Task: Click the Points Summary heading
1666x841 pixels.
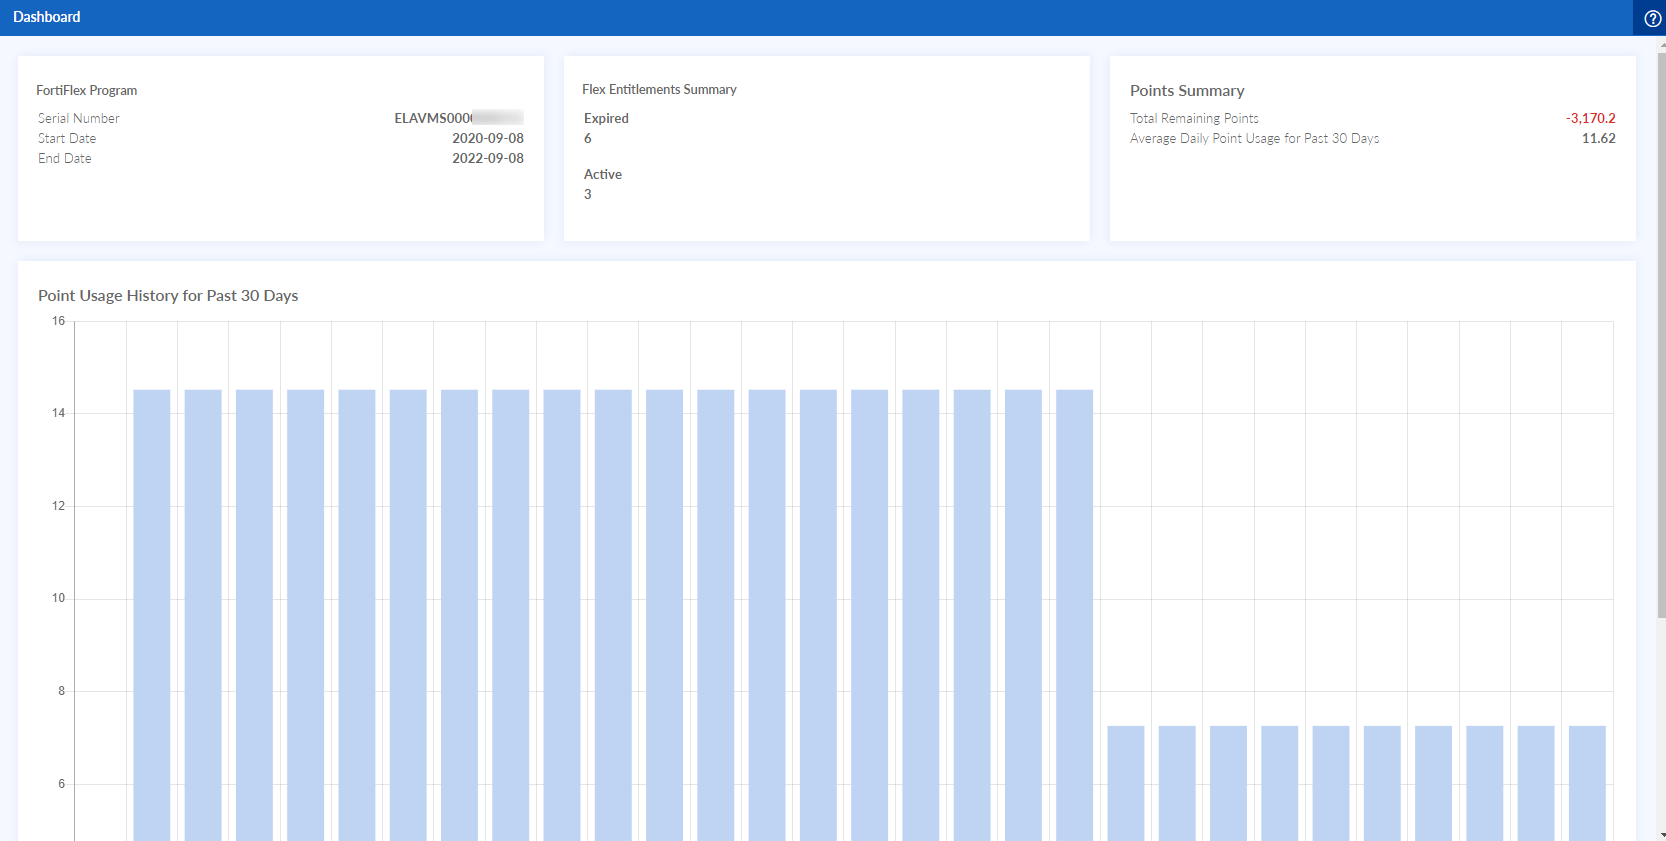Action: point(1187,91)
